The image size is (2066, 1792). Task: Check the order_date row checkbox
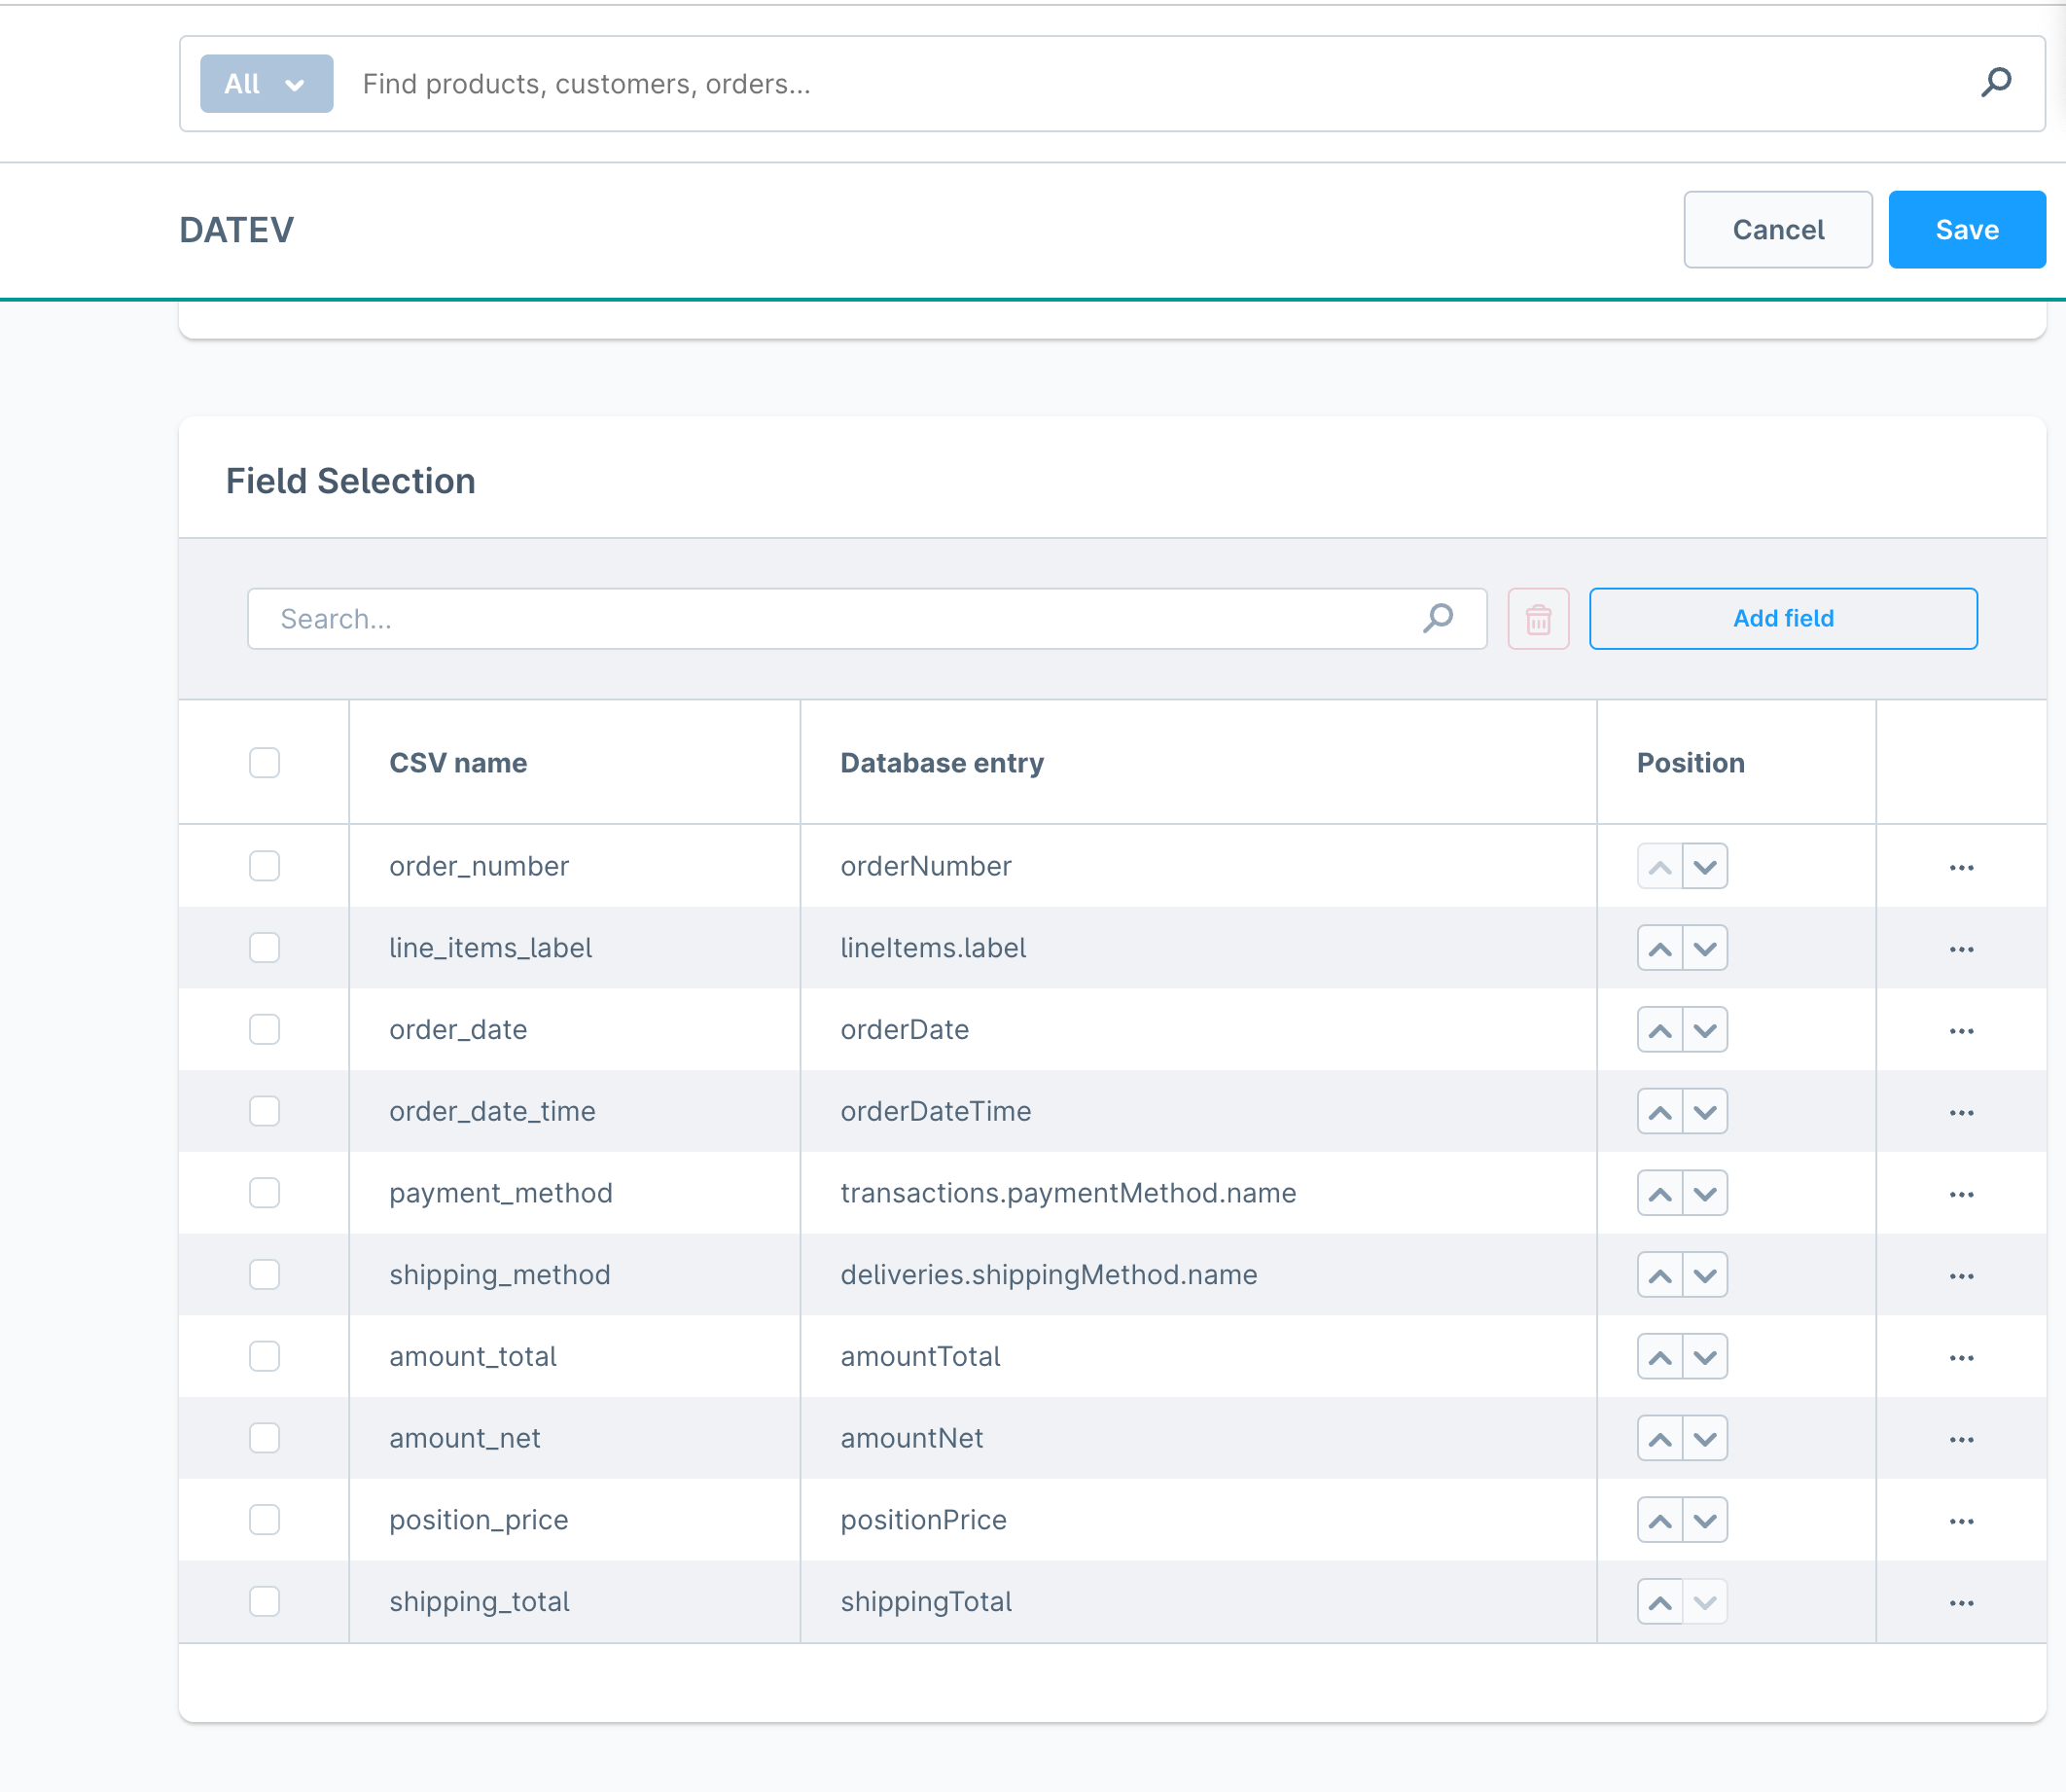pos(264,1030)
